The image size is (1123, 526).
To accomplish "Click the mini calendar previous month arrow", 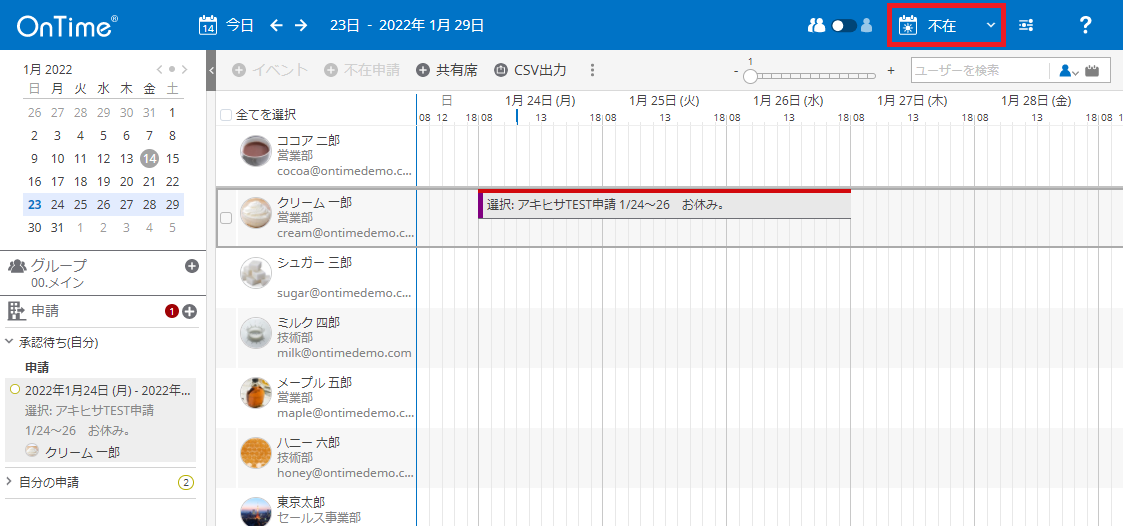I will [160, 70].
